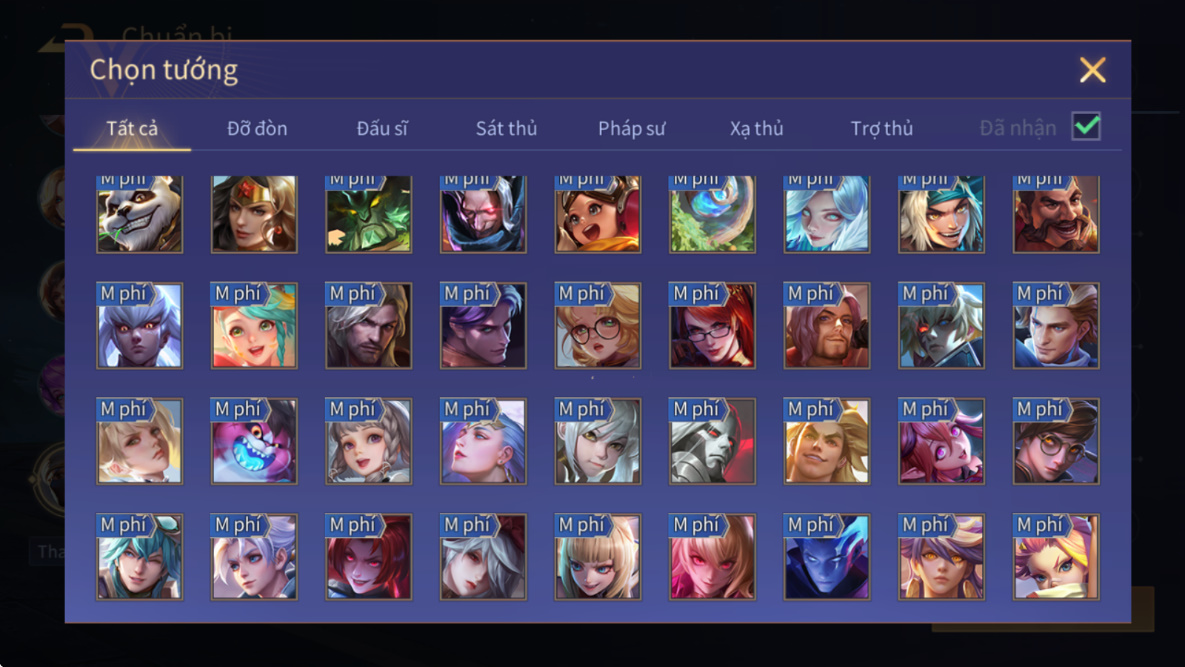Select the teal-haired winking hero
This screenshot has height=667, width=1185.
[140, 557]
